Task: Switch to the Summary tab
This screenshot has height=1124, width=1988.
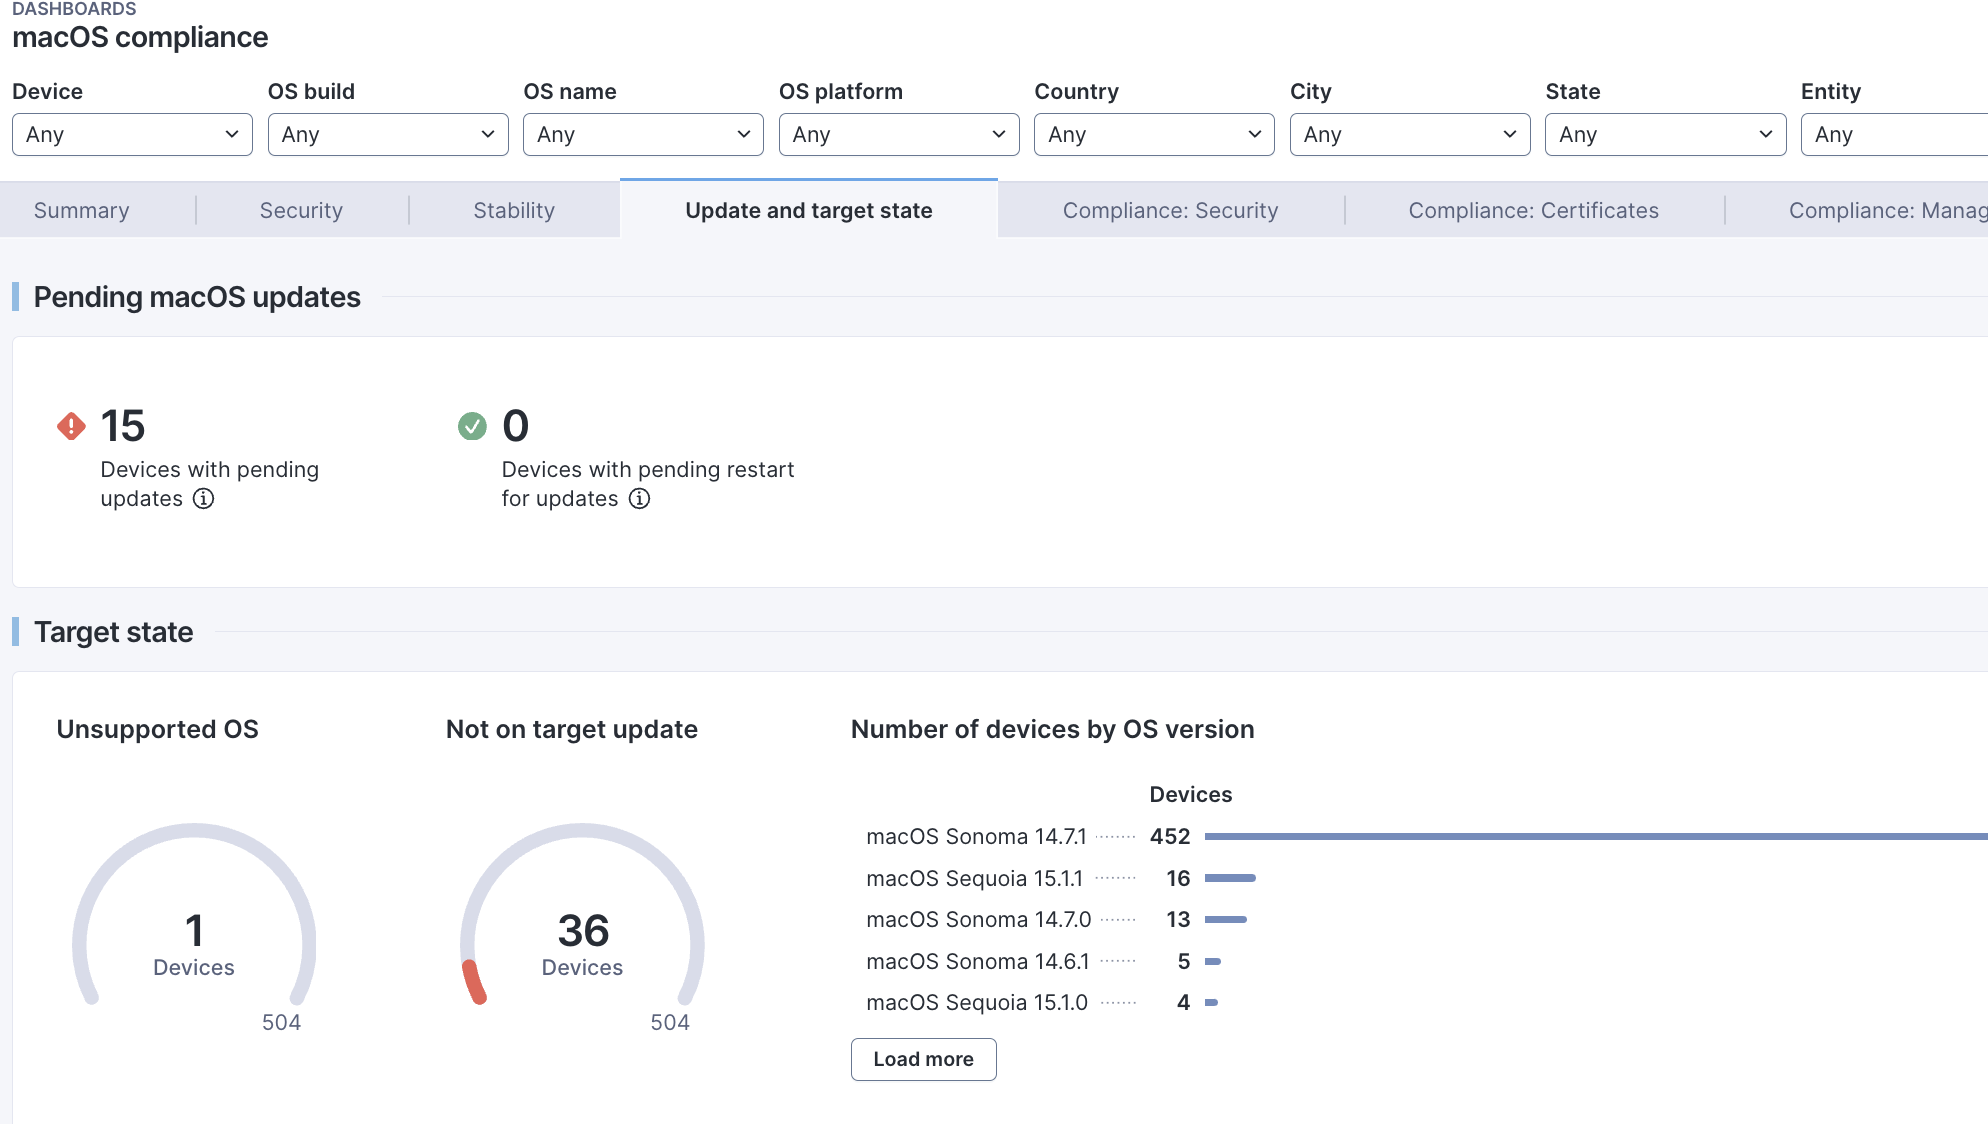Action: [x=81, y=210]
